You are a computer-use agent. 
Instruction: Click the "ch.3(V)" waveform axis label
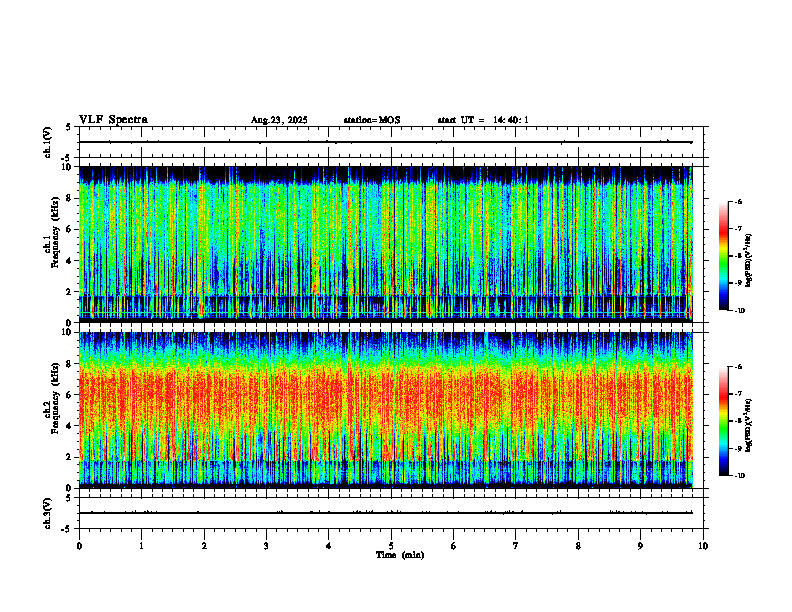tap(48, 513)
